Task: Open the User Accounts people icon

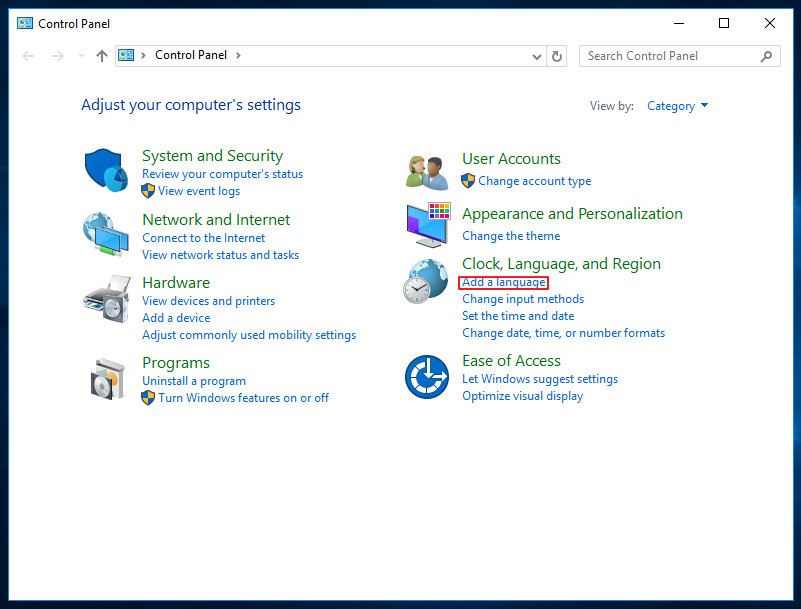Action: pos(427,173)
